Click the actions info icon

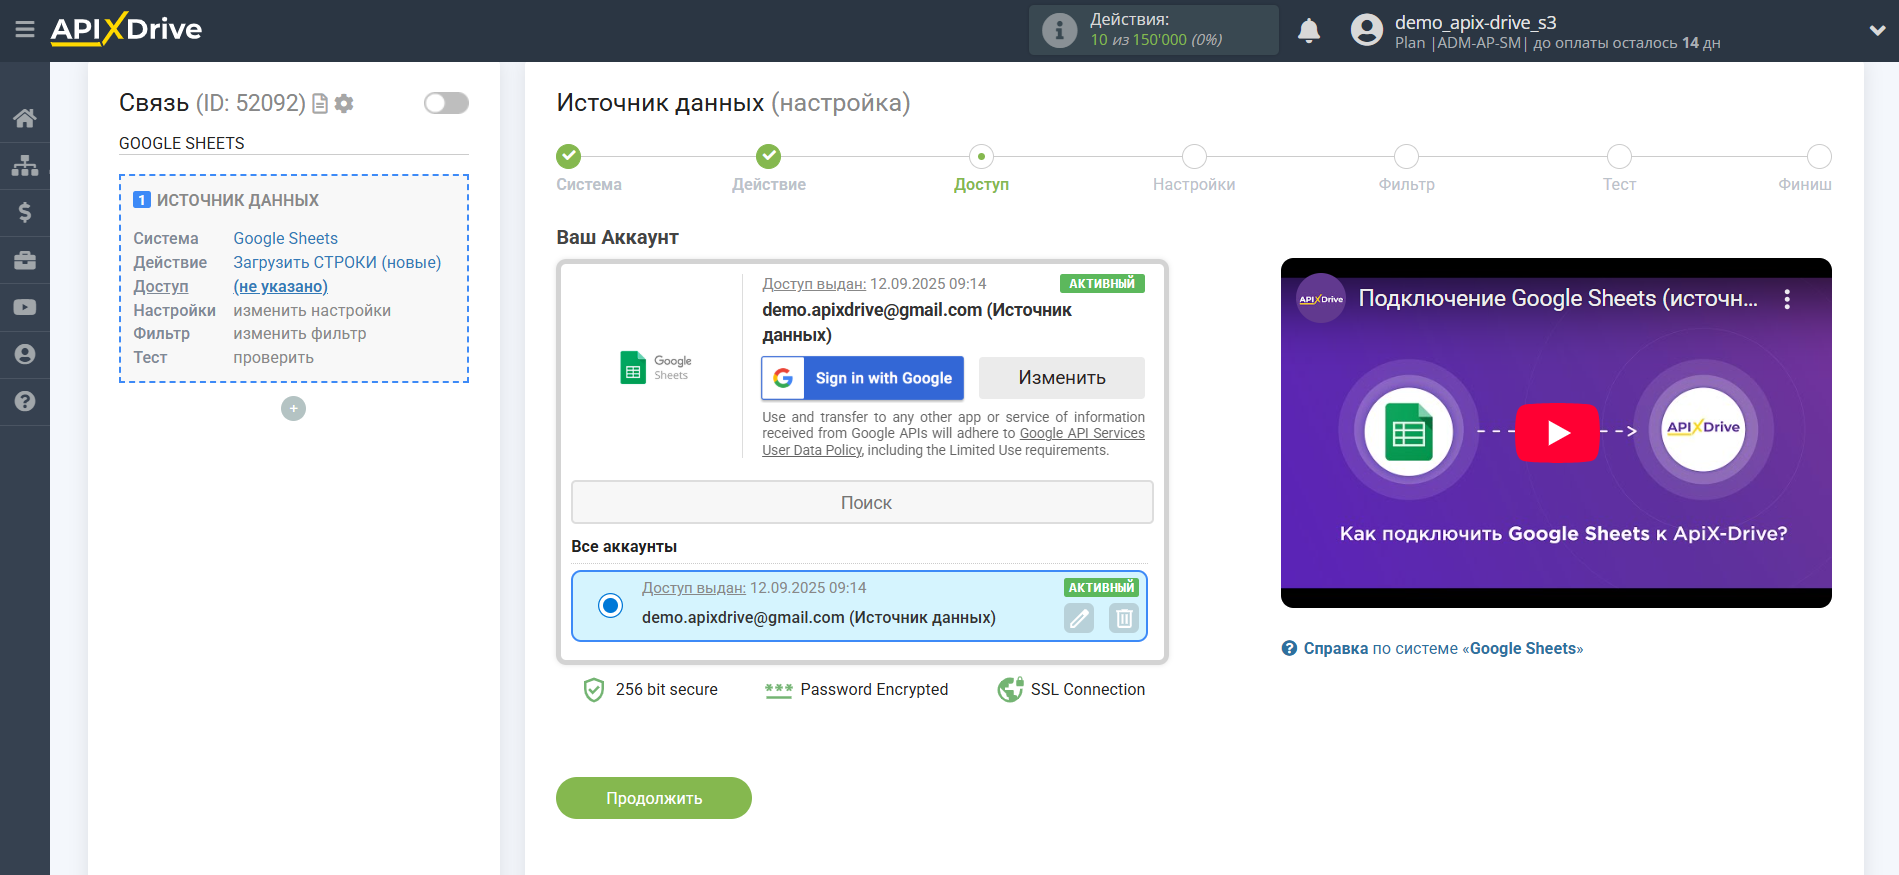[1059, 30]
